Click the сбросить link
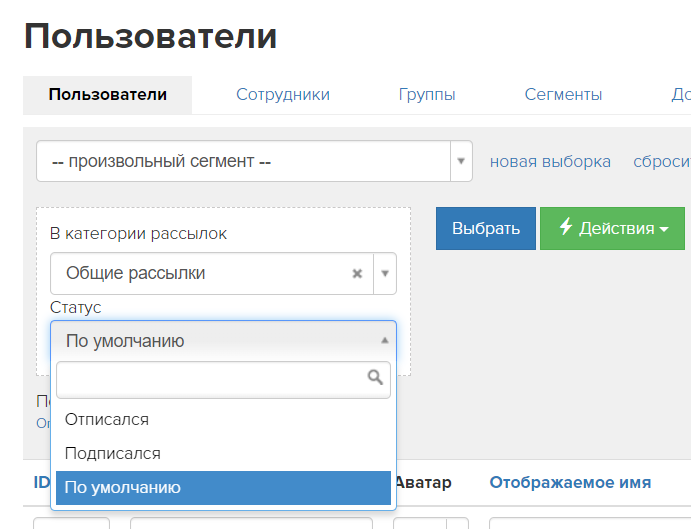Image resolution: width=691 pixels, height=529 pixels. [x=662, y=162]
